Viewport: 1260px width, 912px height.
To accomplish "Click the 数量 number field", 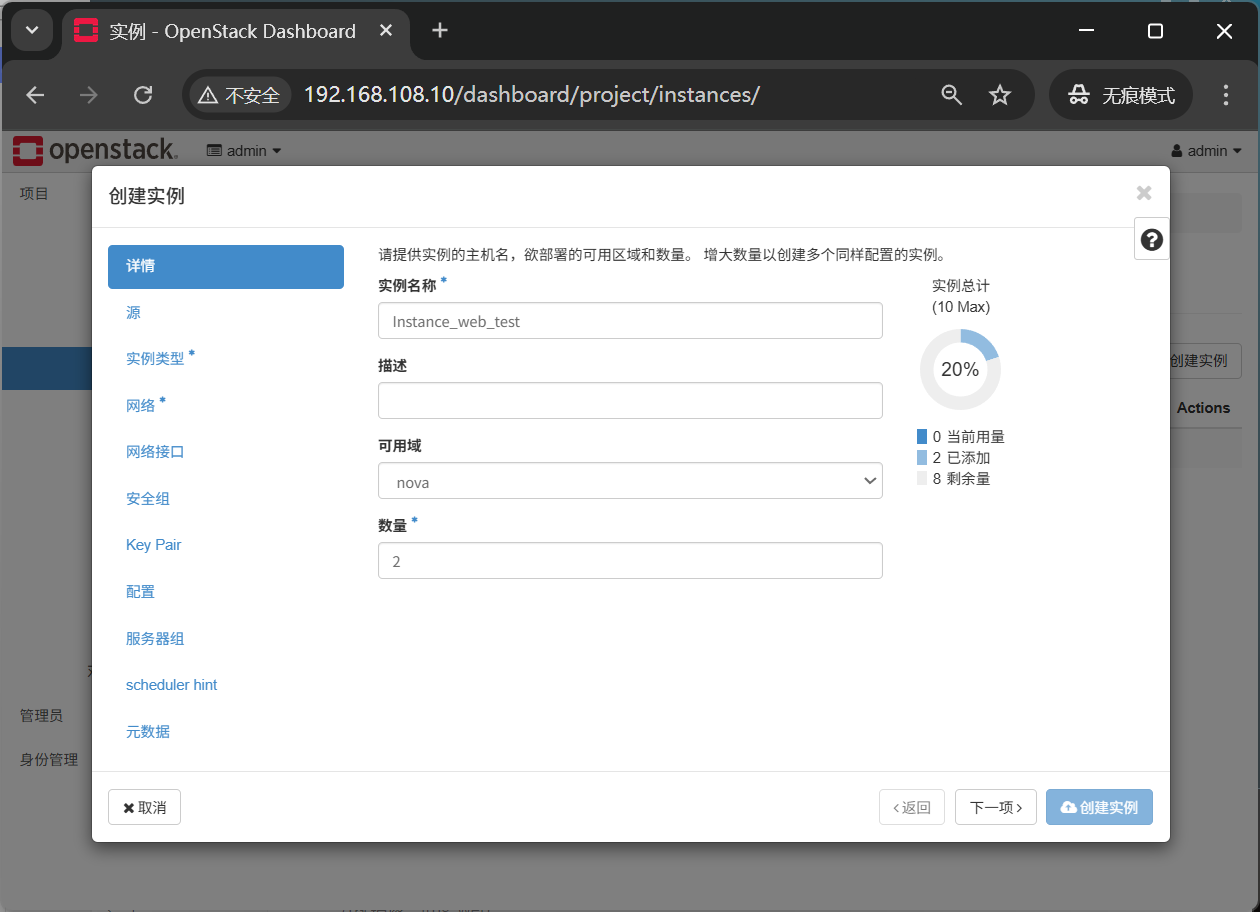I will pos(630,561).
